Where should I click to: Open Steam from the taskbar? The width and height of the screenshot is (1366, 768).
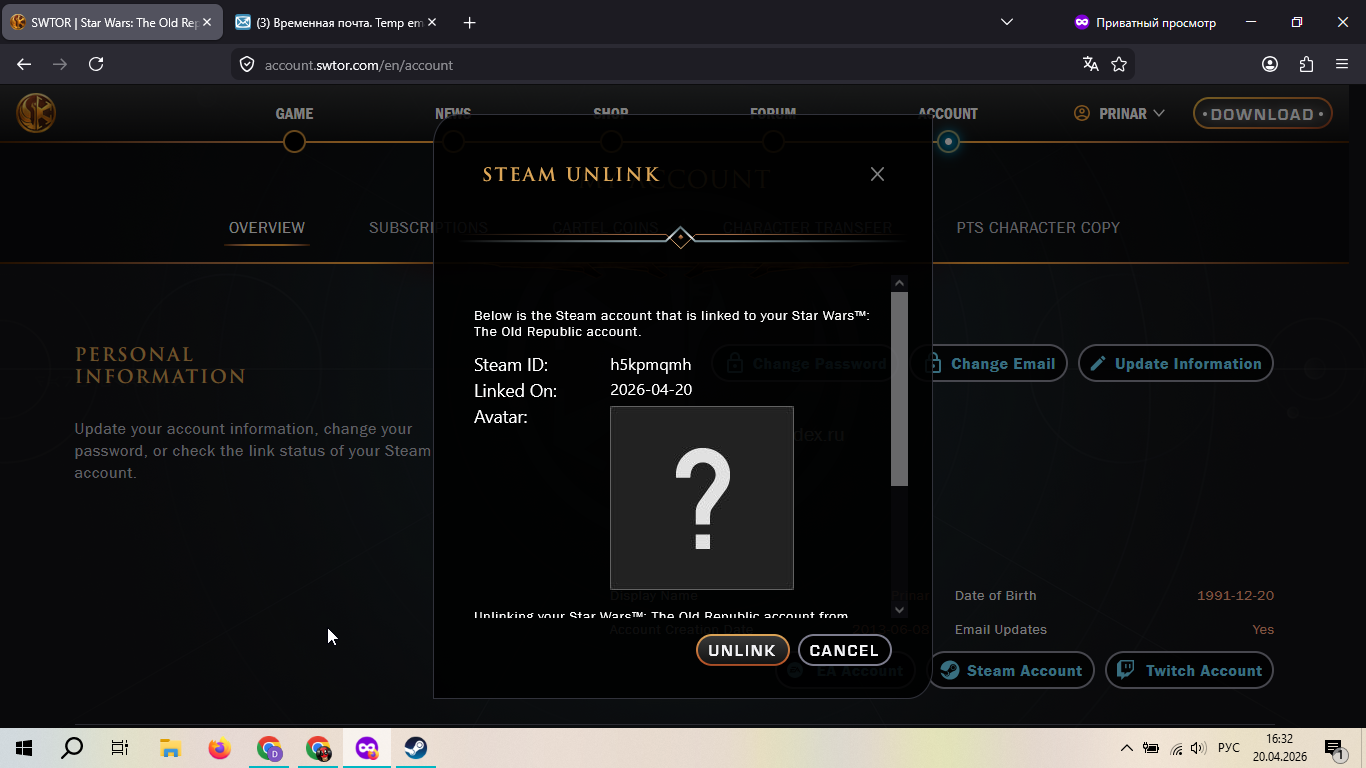[415, 748]
